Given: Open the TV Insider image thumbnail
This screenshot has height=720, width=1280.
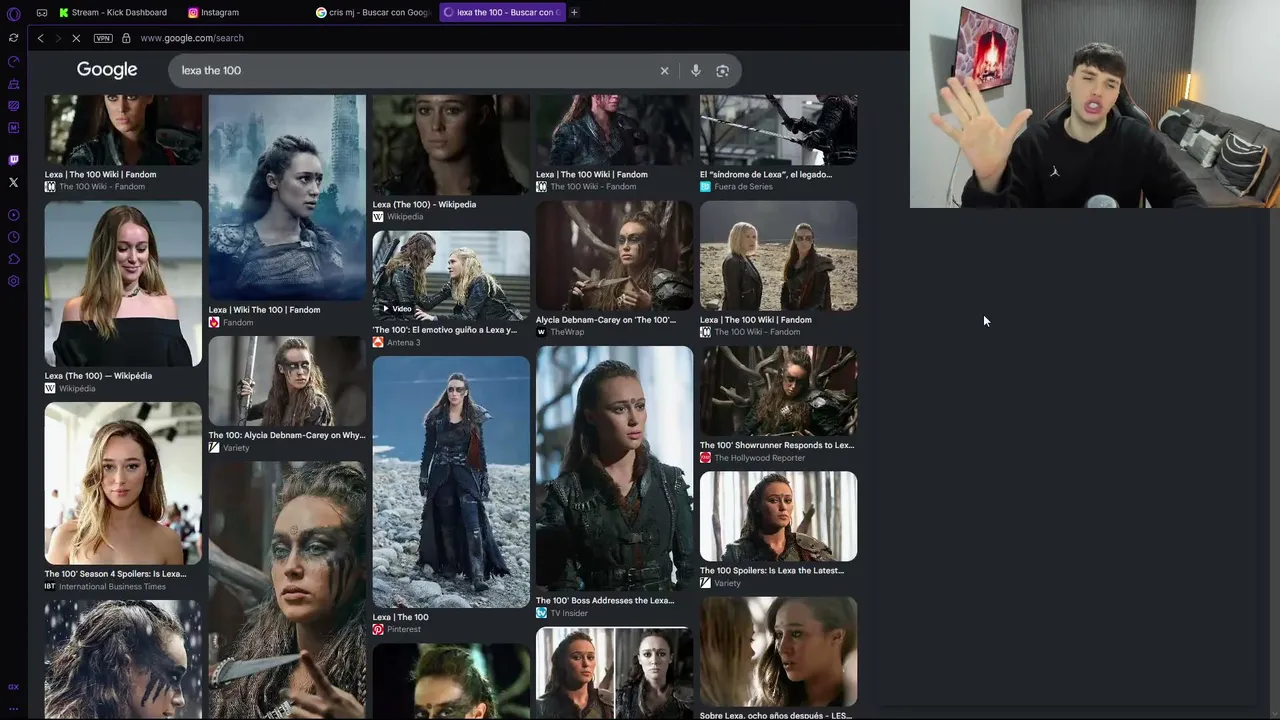Looking at the screenshot, I should 614,468.
